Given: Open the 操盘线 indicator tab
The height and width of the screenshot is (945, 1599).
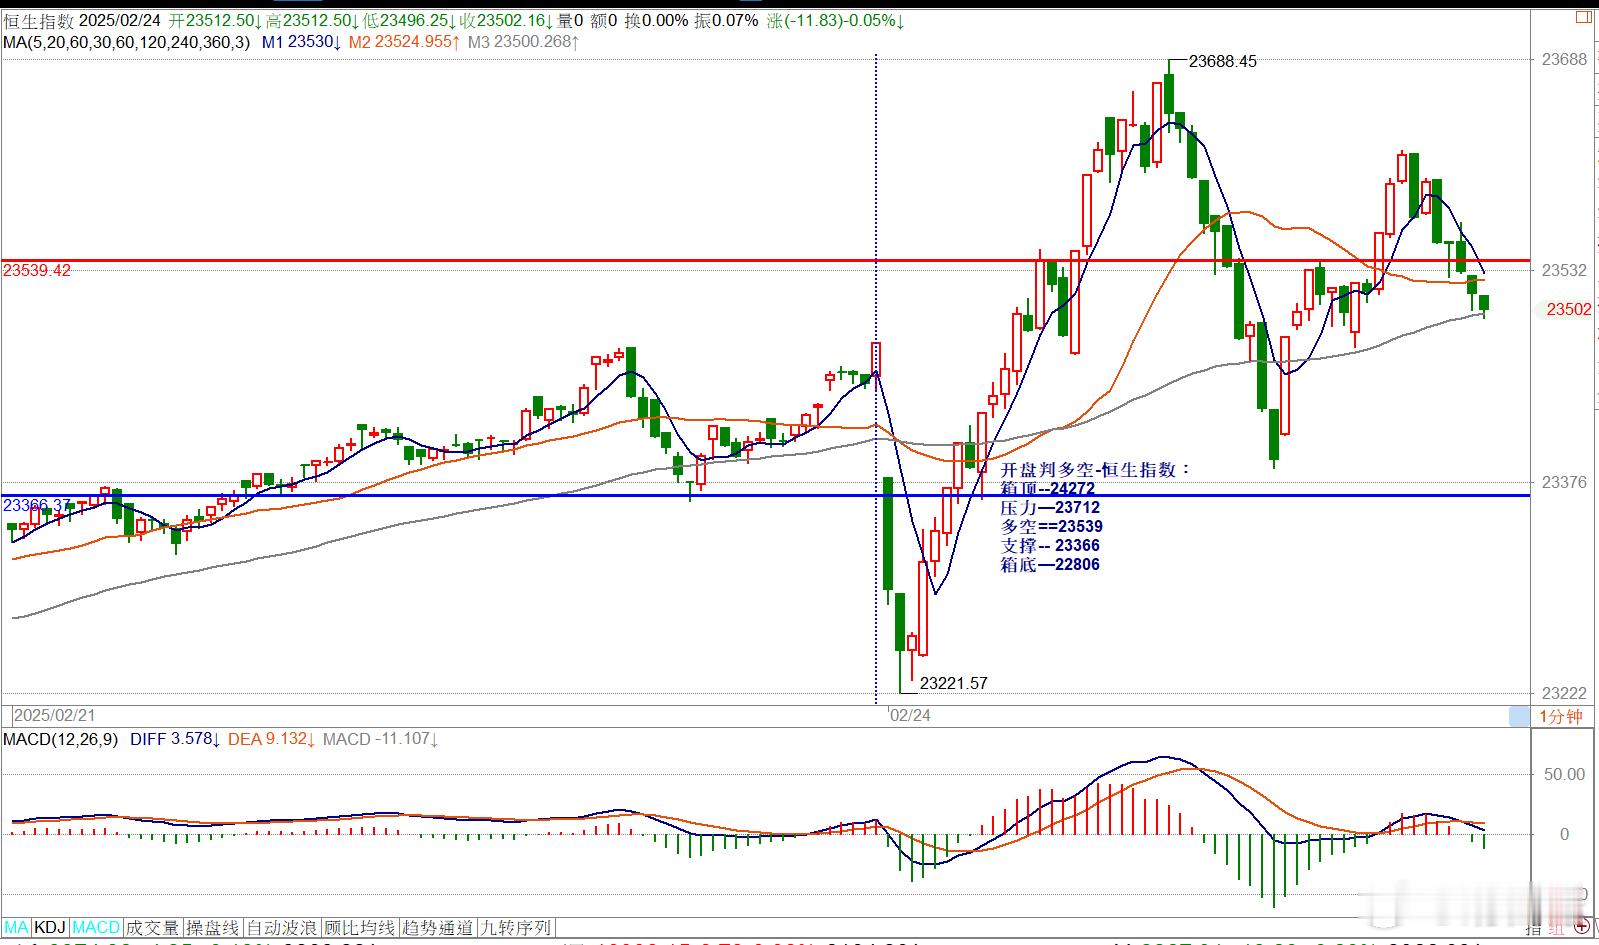Looking at the screenshot, I should [213, 928].
